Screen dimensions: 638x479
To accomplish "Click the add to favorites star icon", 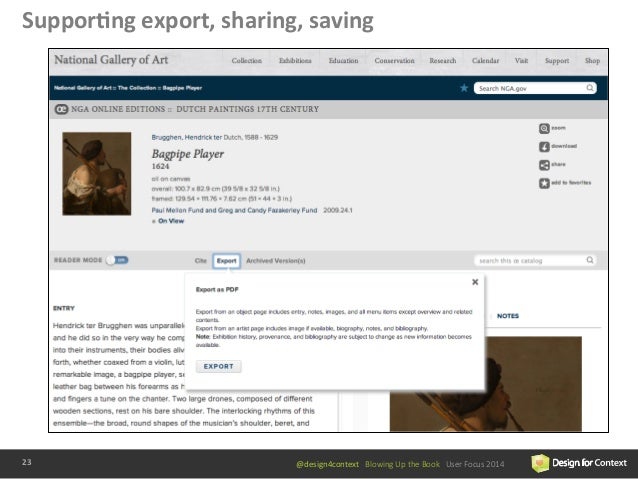I will pyautogui.click(x=544, y=184).
